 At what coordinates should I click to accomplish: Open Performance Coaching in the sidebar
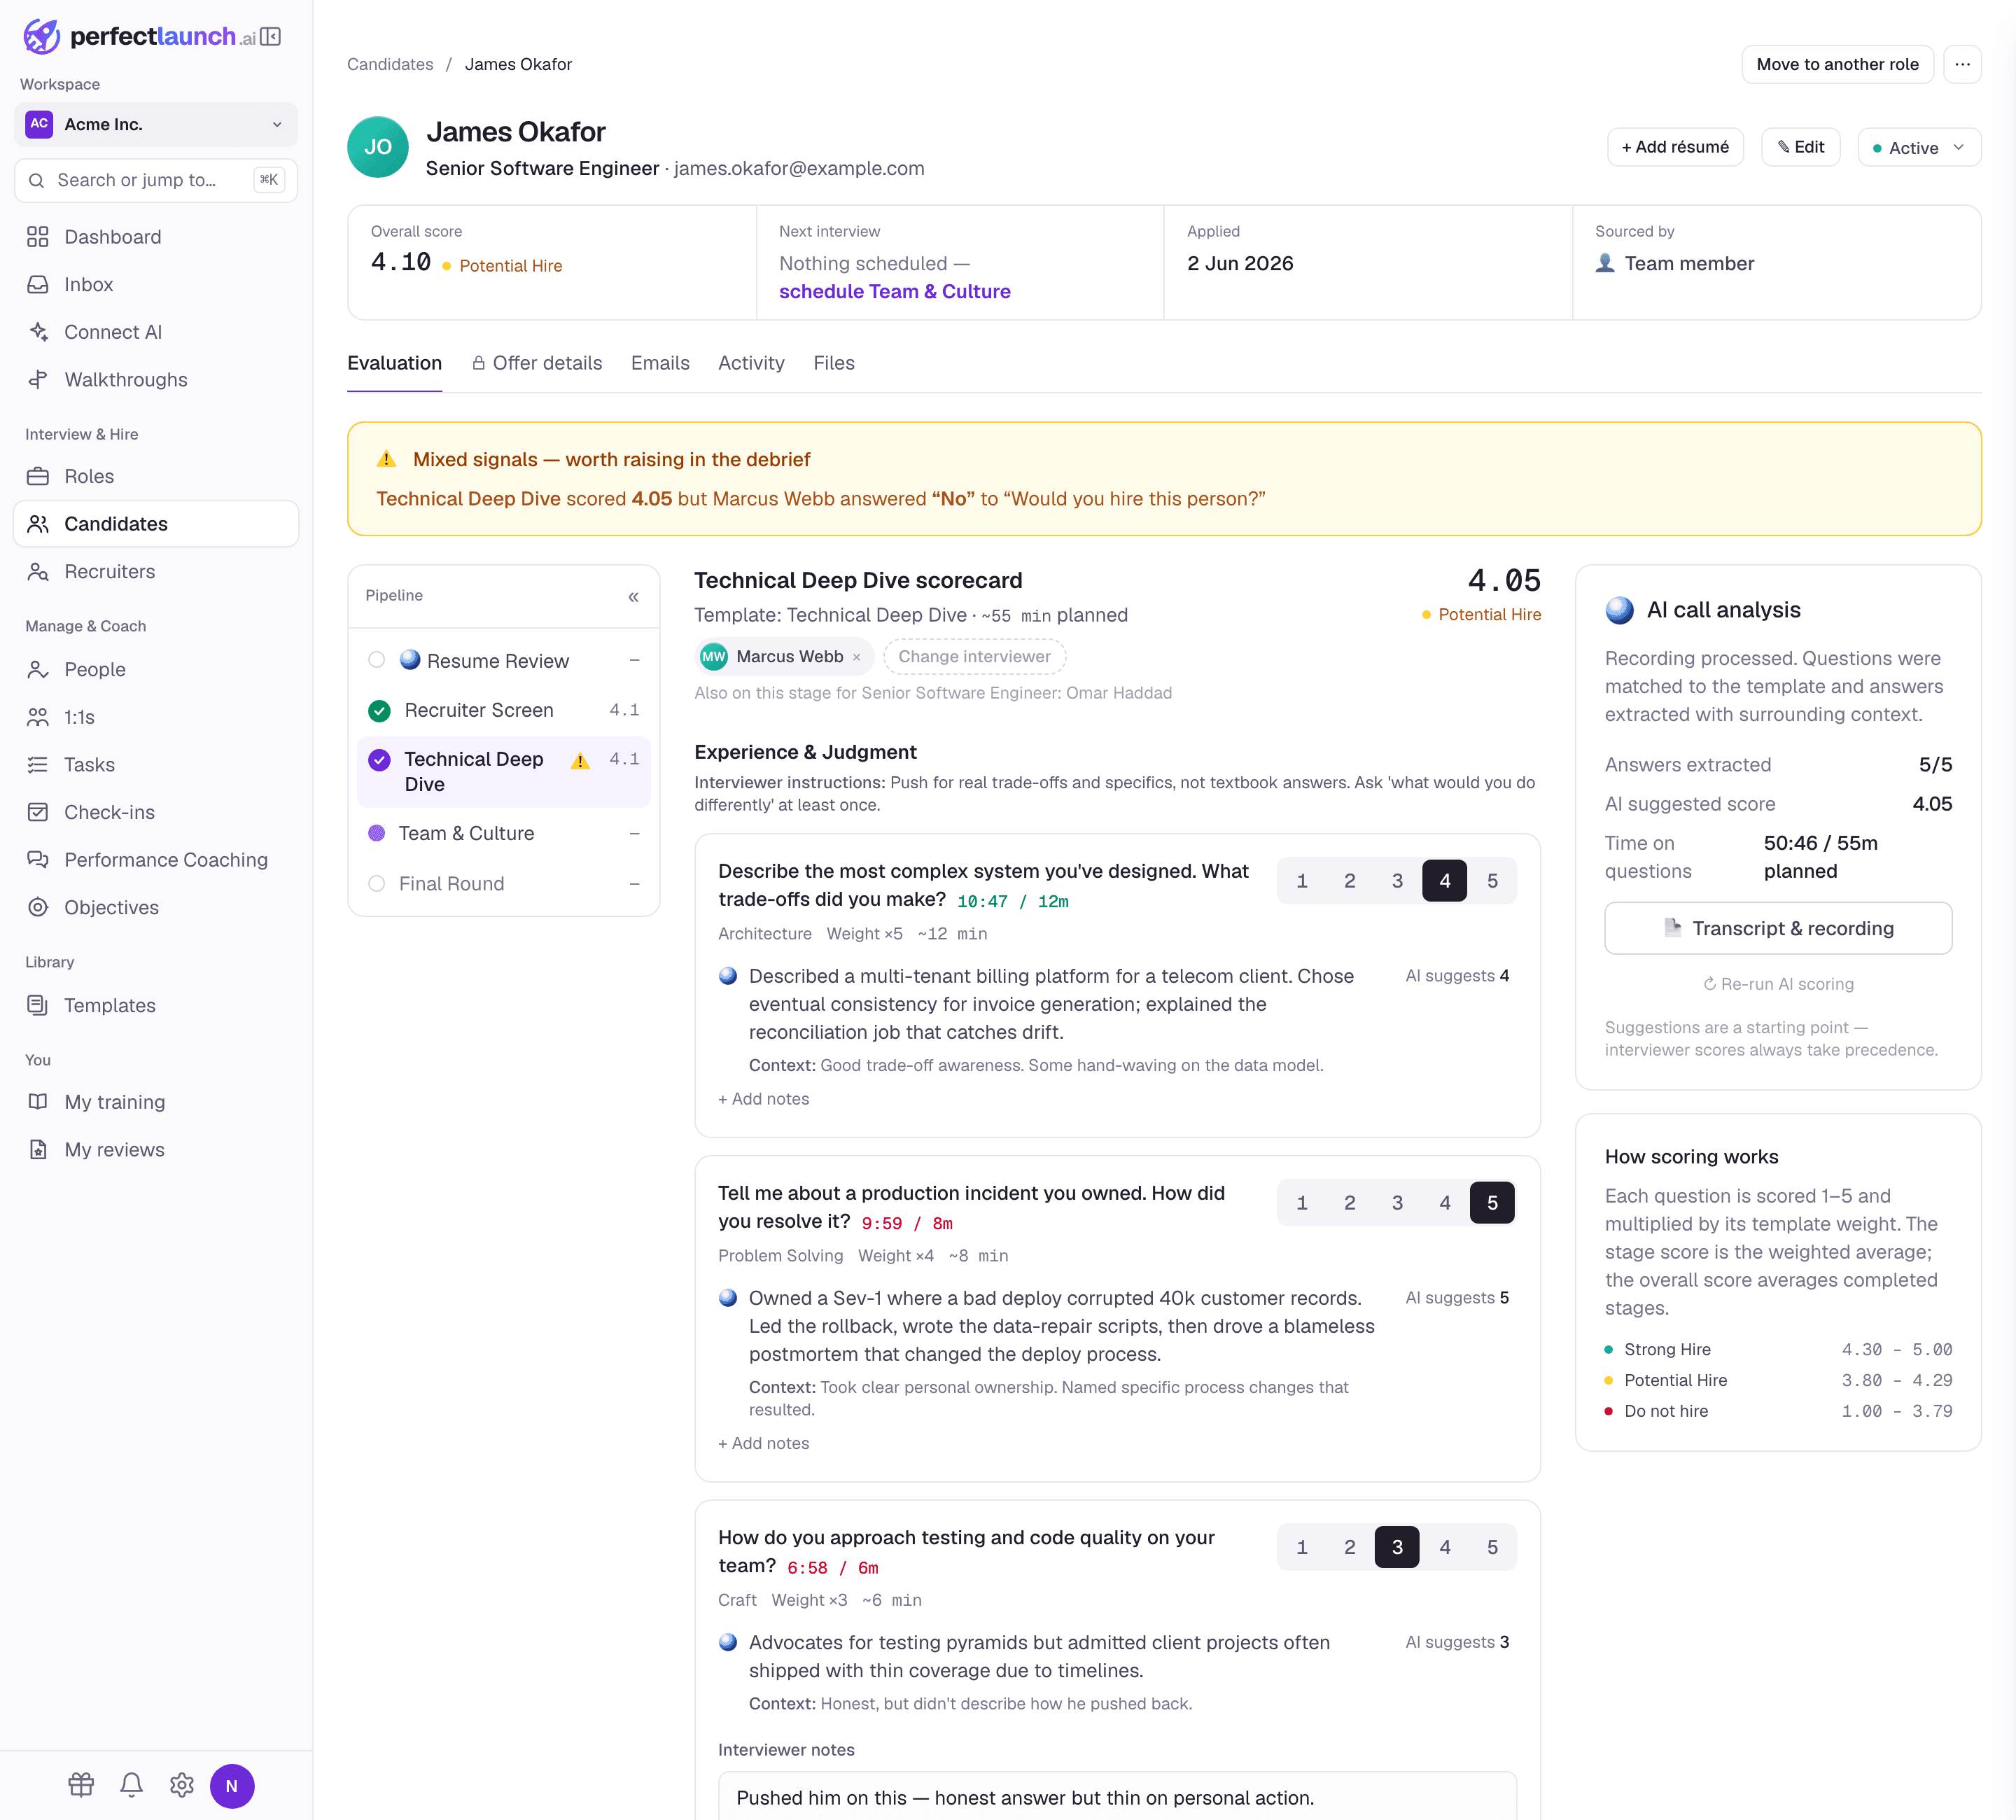click(x=156, y=860)
